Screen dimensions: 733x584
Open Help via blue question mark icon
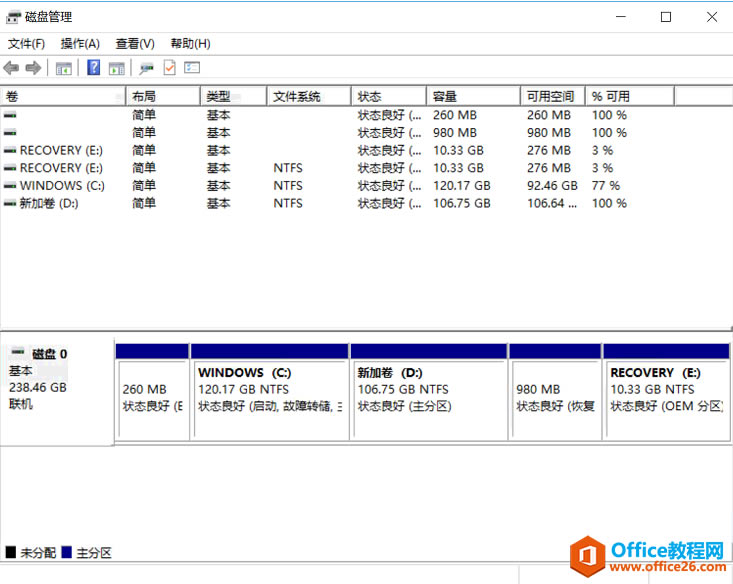tap(93, 68)
